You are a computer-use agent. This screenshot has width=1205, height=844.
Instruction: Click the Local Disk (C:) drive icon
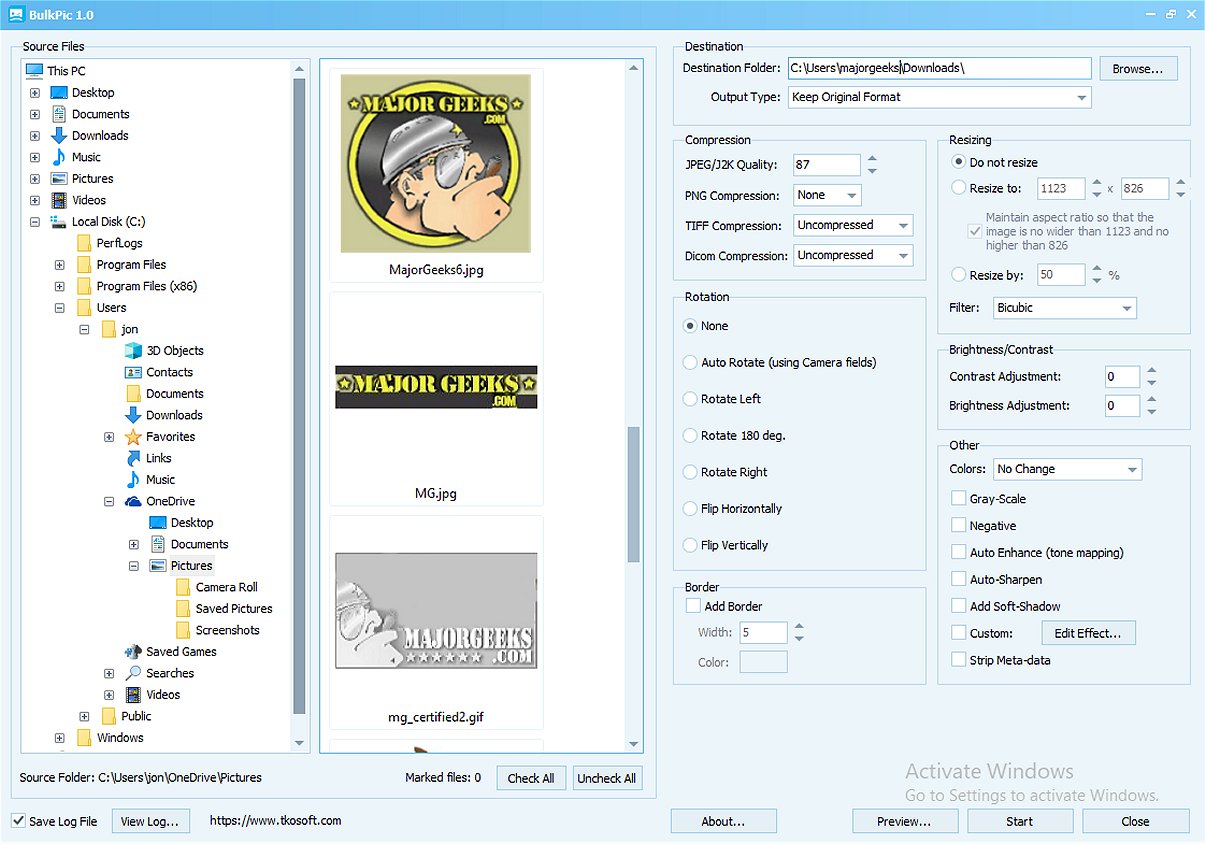(59, 221)
